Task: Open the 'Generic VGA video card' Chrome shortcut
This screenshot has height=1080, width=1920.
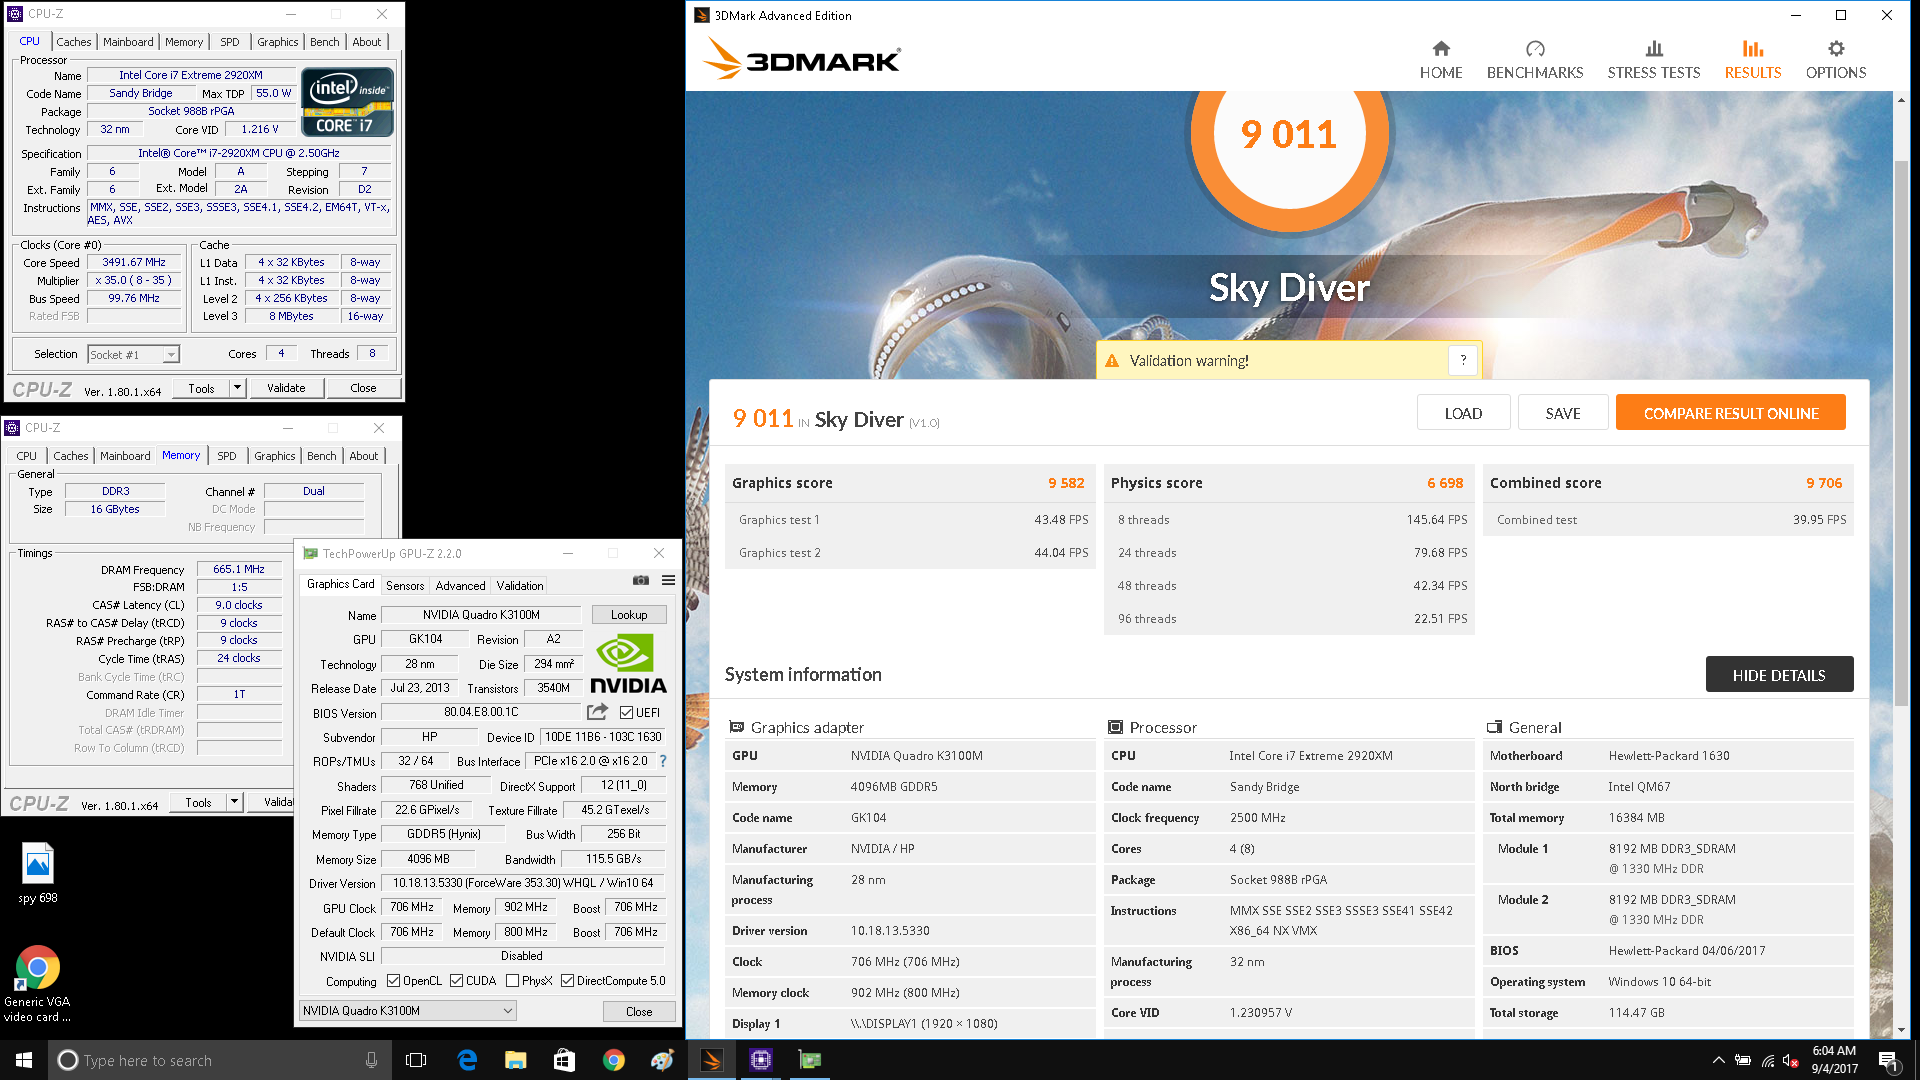Action: click(37, 984)
